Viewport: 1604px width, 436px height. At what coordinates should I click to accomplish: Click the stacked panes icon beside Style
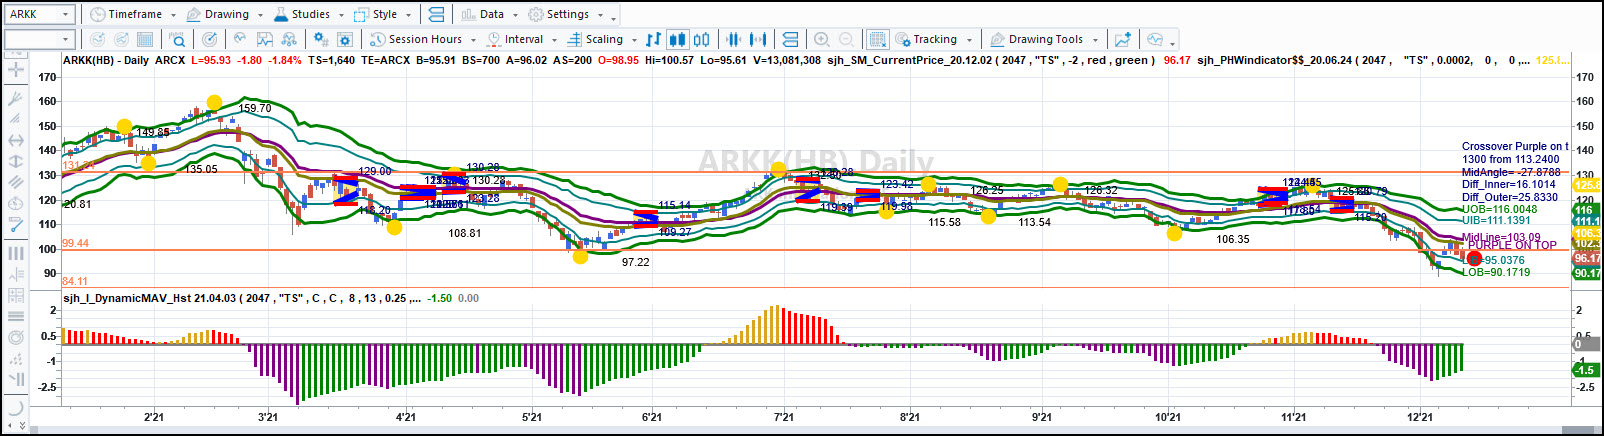(436, 14)
